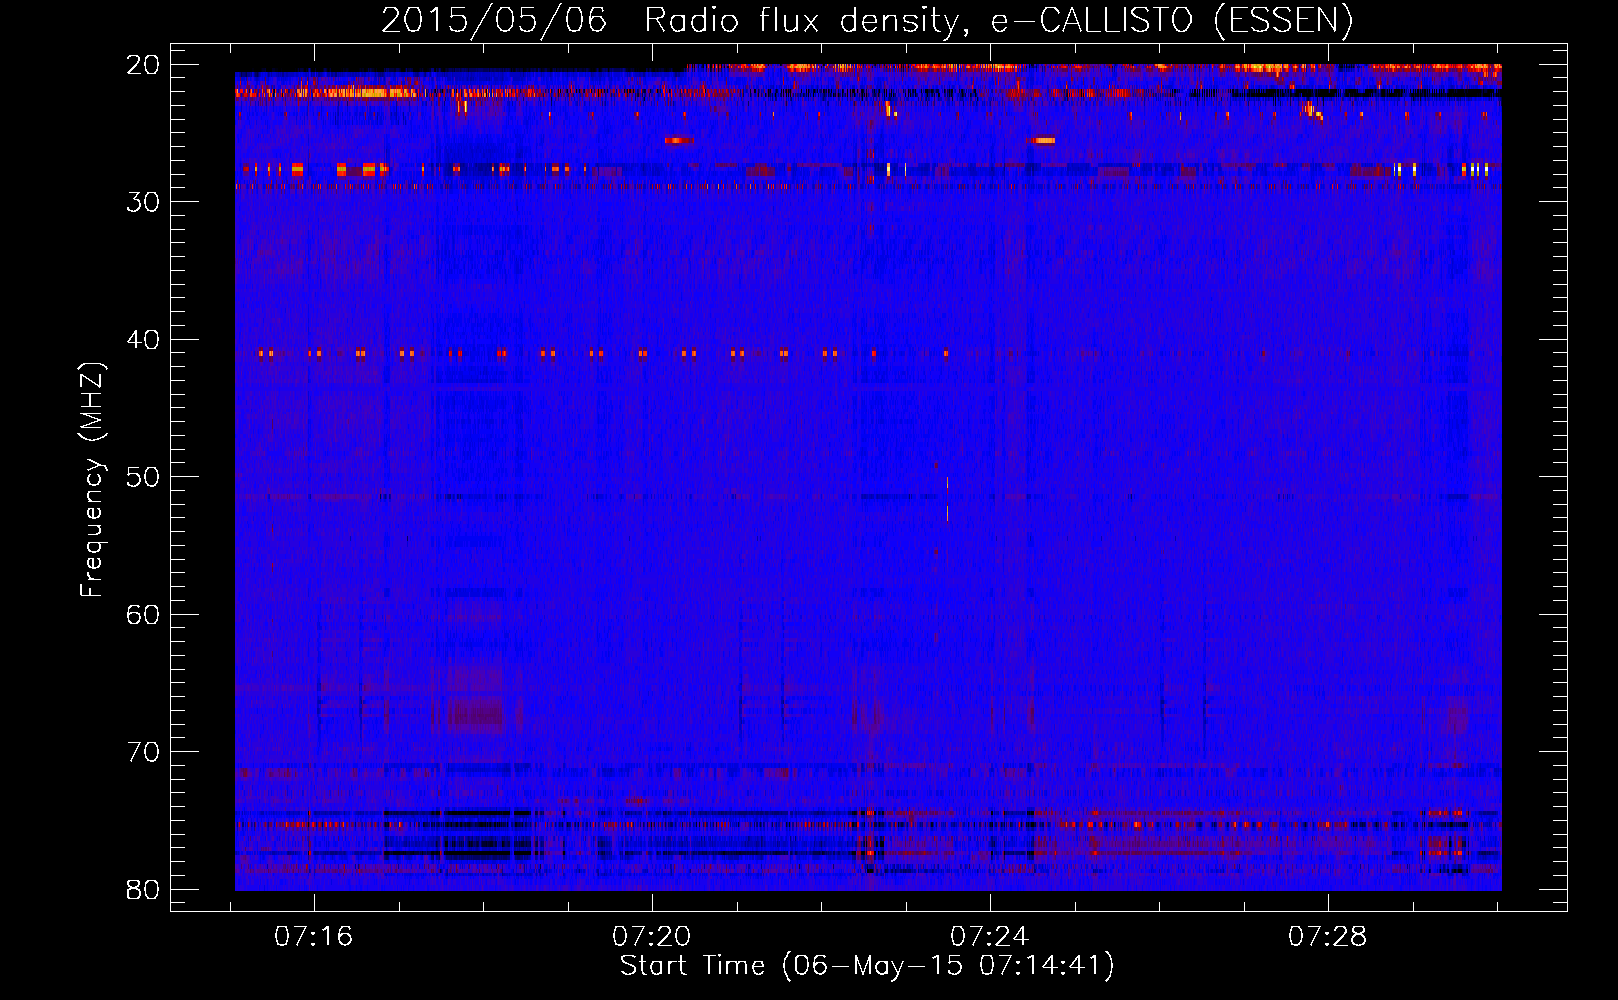Click the 07:20 time axis label

pyautogui.click(x=652, y=937)
